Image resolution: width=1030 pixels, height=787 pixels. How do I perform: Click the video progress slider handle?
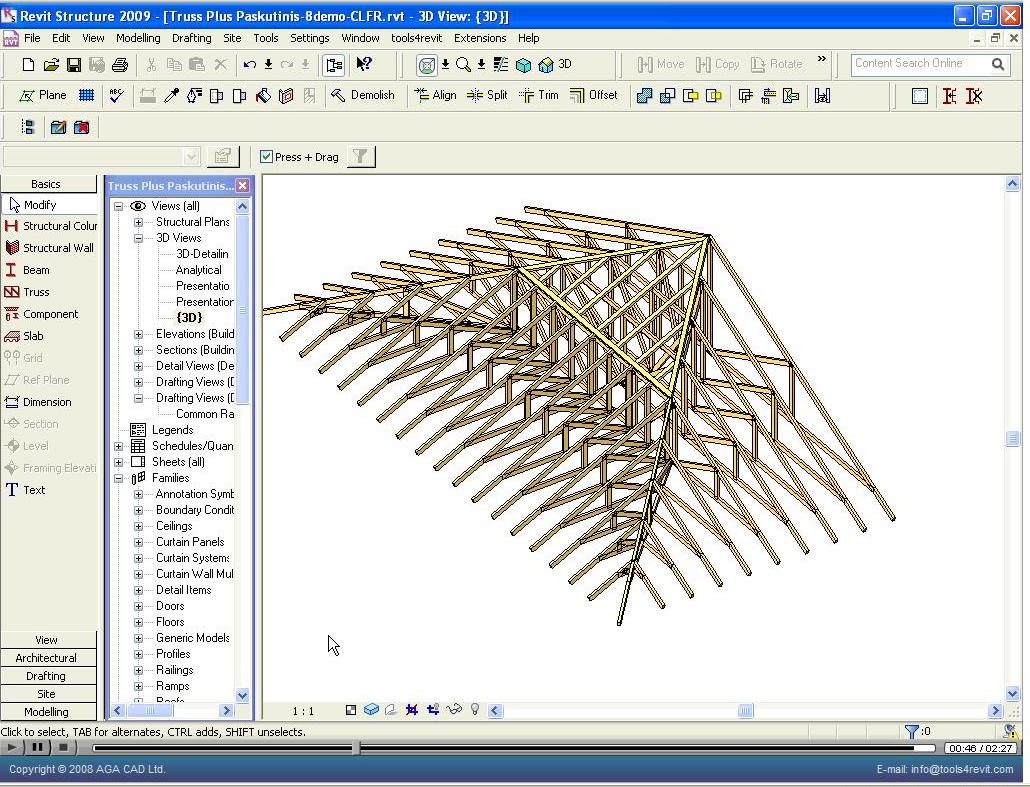pyautogui.click(x=355, y=748)
